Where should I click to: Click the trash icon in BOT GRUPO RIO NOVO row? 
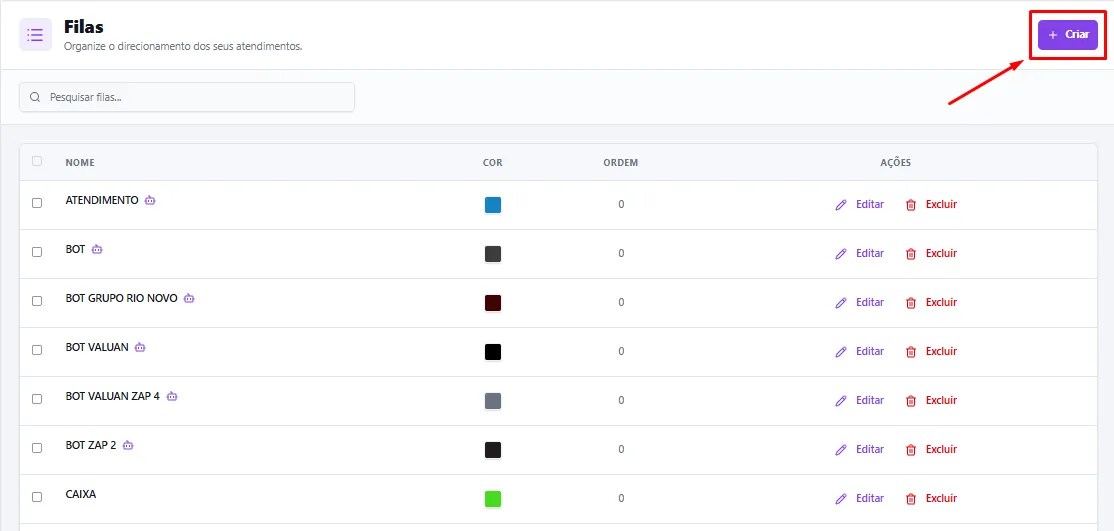(x=911, y=303)
